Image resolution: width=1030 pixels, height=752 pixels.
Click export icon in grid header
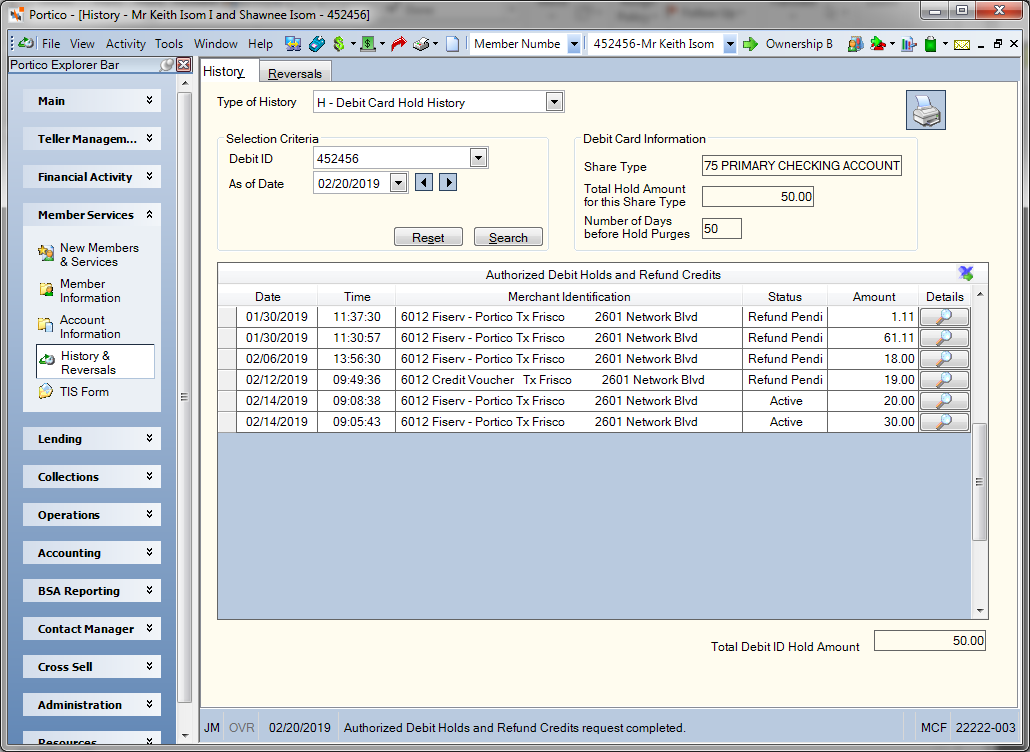pos(965,274)
